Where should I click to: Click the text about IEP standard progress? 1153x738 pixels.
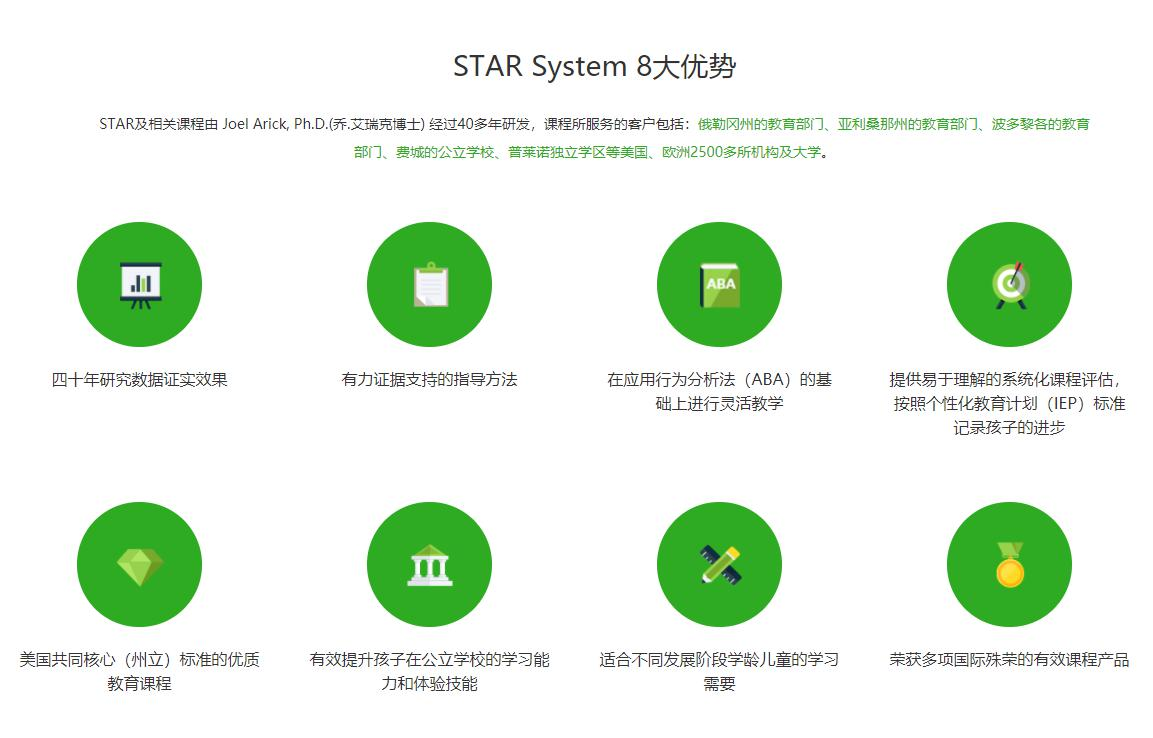point(1009,404)
